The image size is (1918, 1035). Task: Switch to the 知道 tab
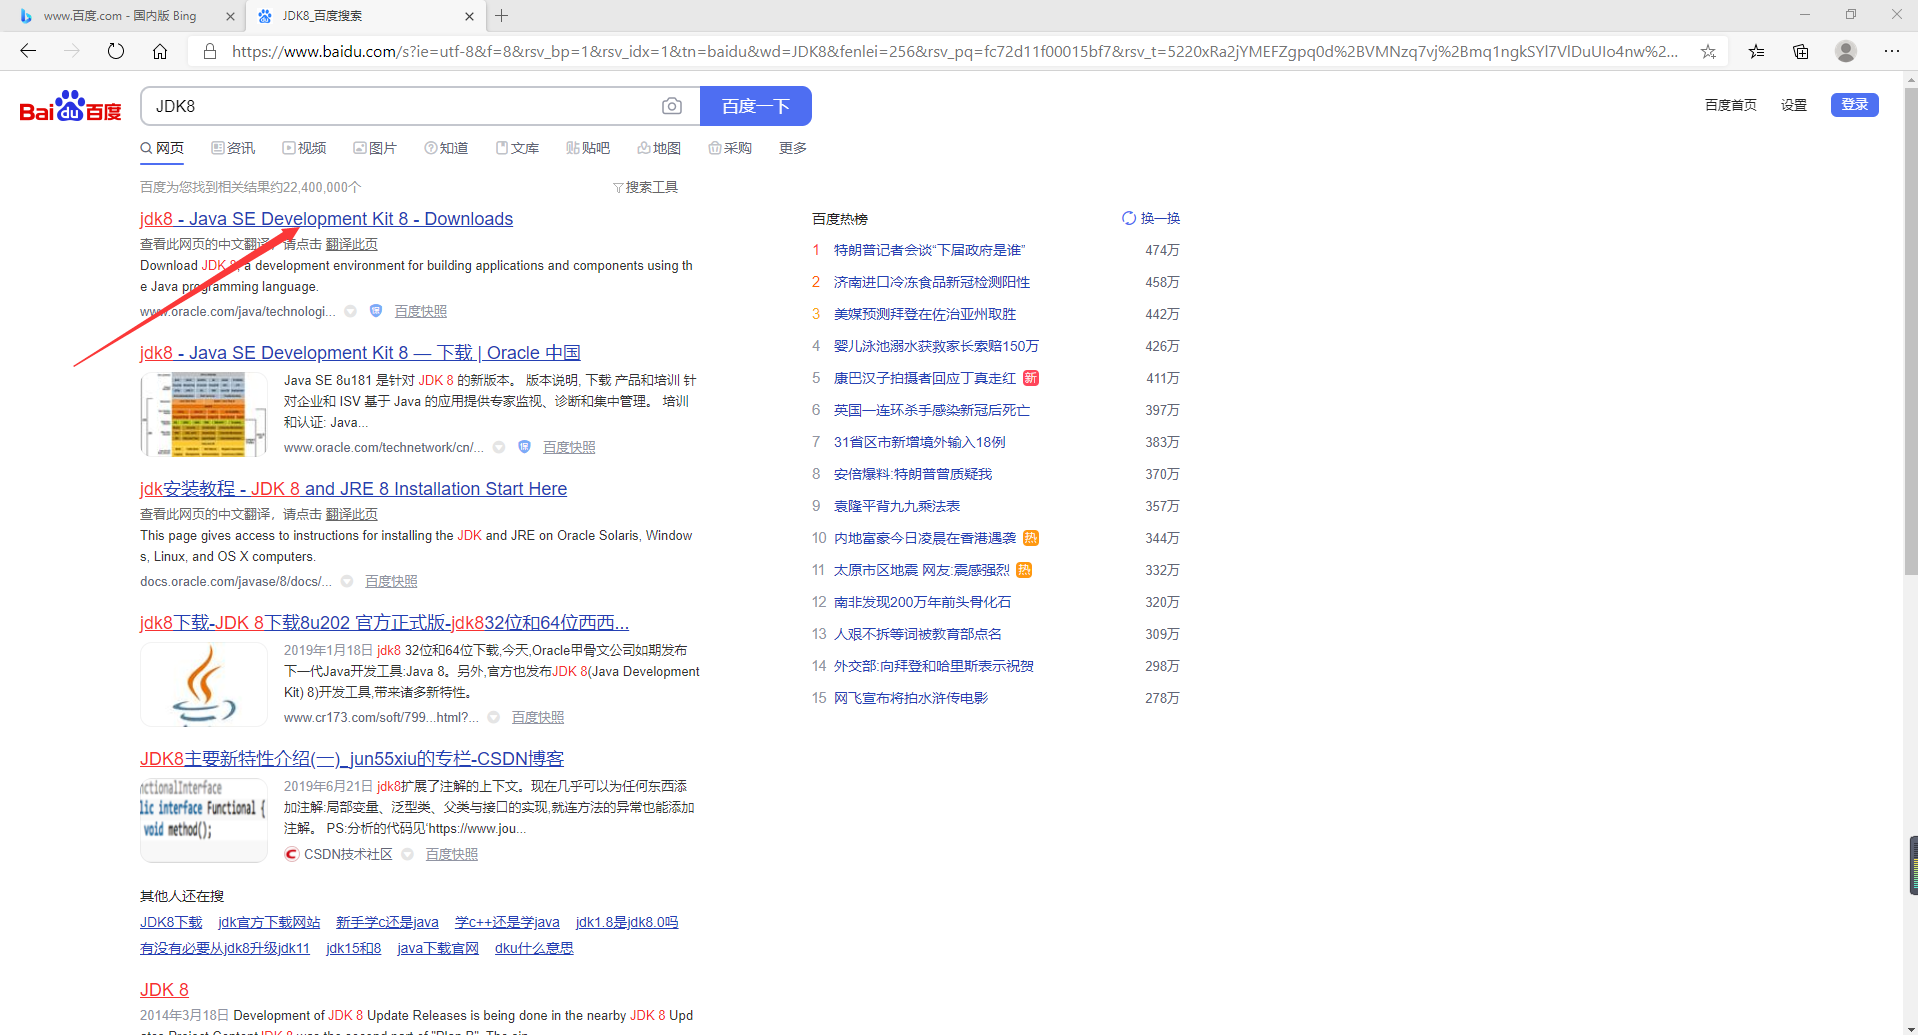[x=446, y=148]
